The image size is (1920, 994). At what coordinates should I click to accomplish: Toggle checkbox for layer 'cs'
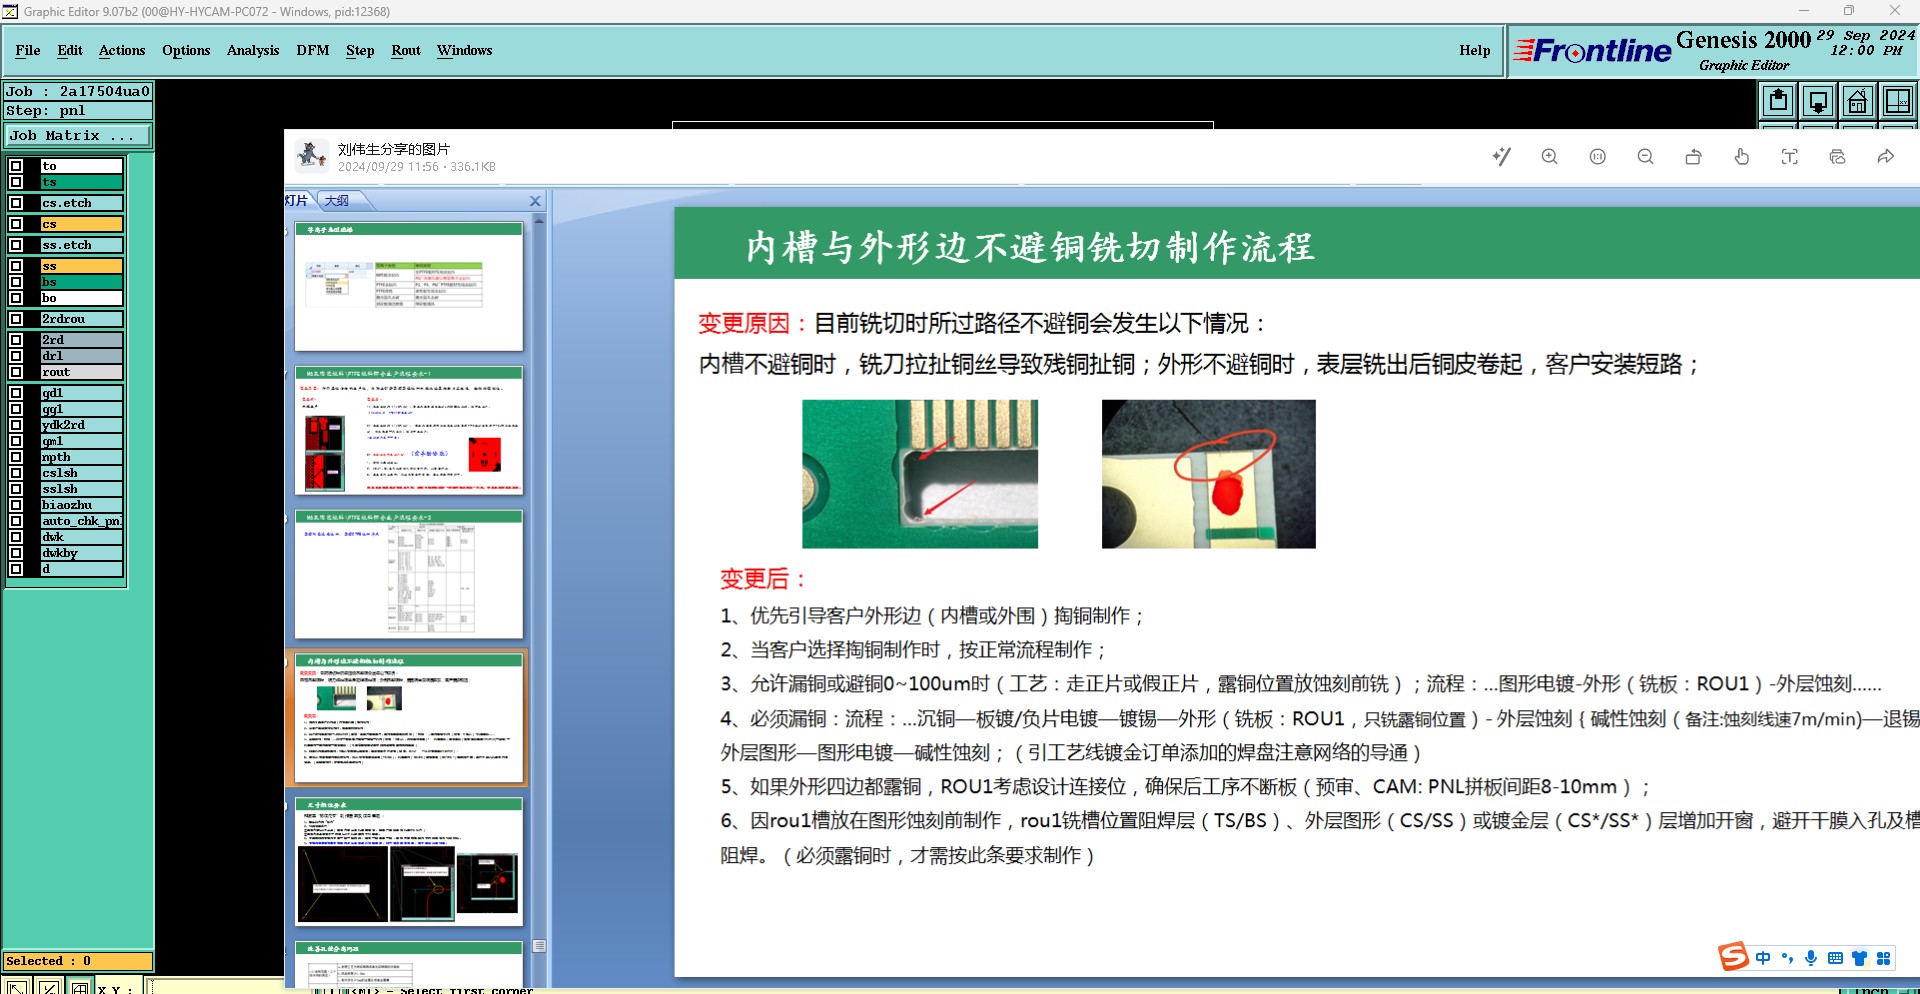[x=16, y=224]
